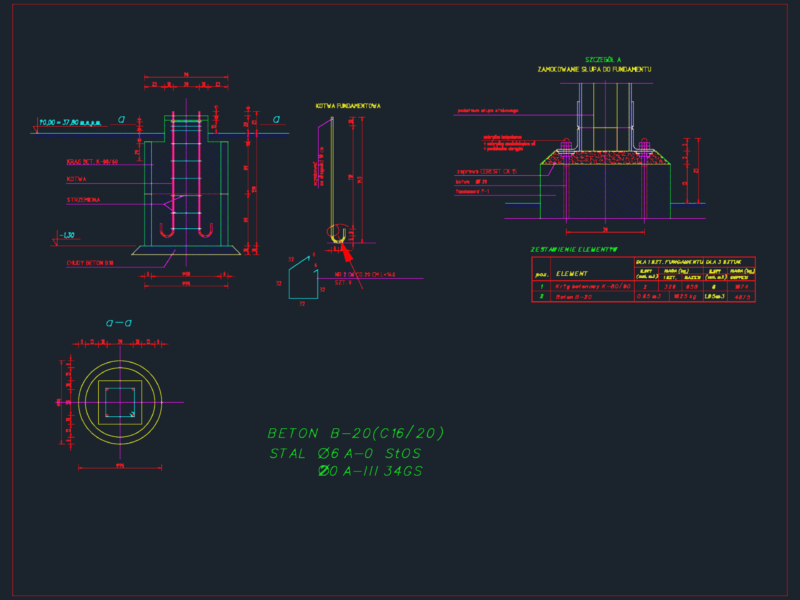The height and width of the screenshot is (600, 800).
Task: Click the 'DLA 3 SZTUK' table header
Action: point(723,262)
